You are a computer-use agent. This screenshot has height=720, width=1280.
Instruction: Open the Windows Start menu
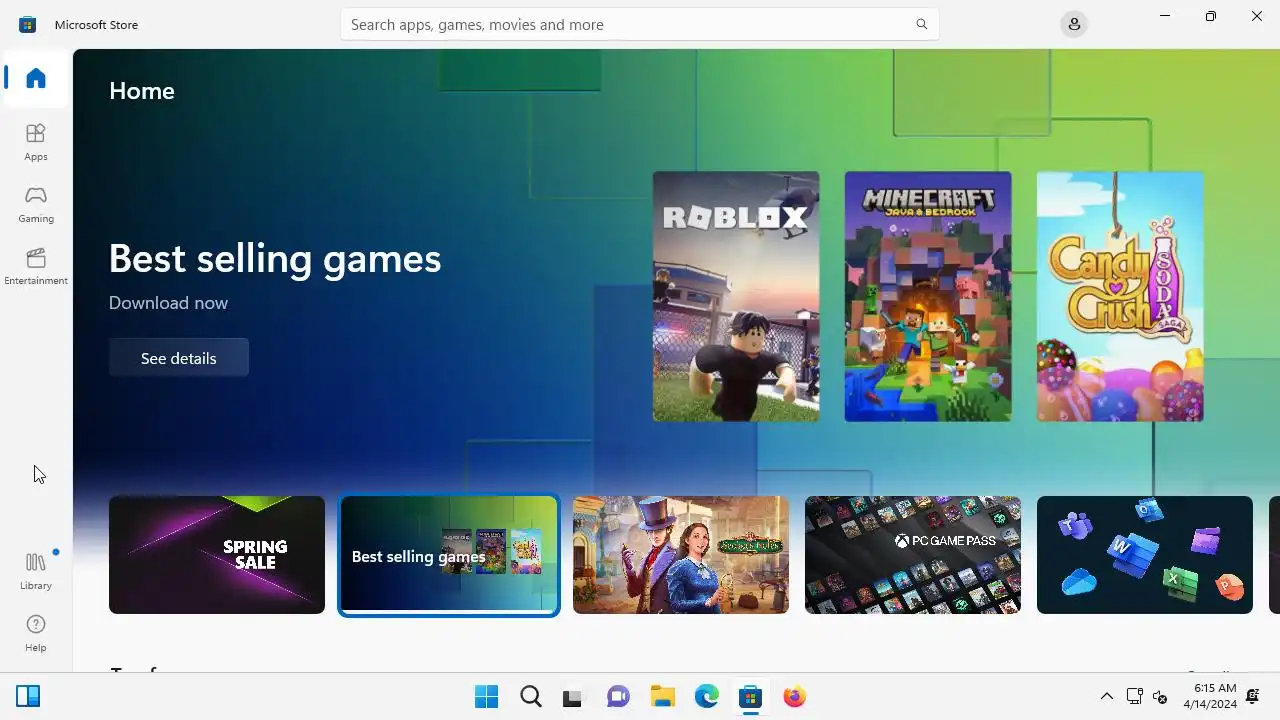tap(487, 697)
